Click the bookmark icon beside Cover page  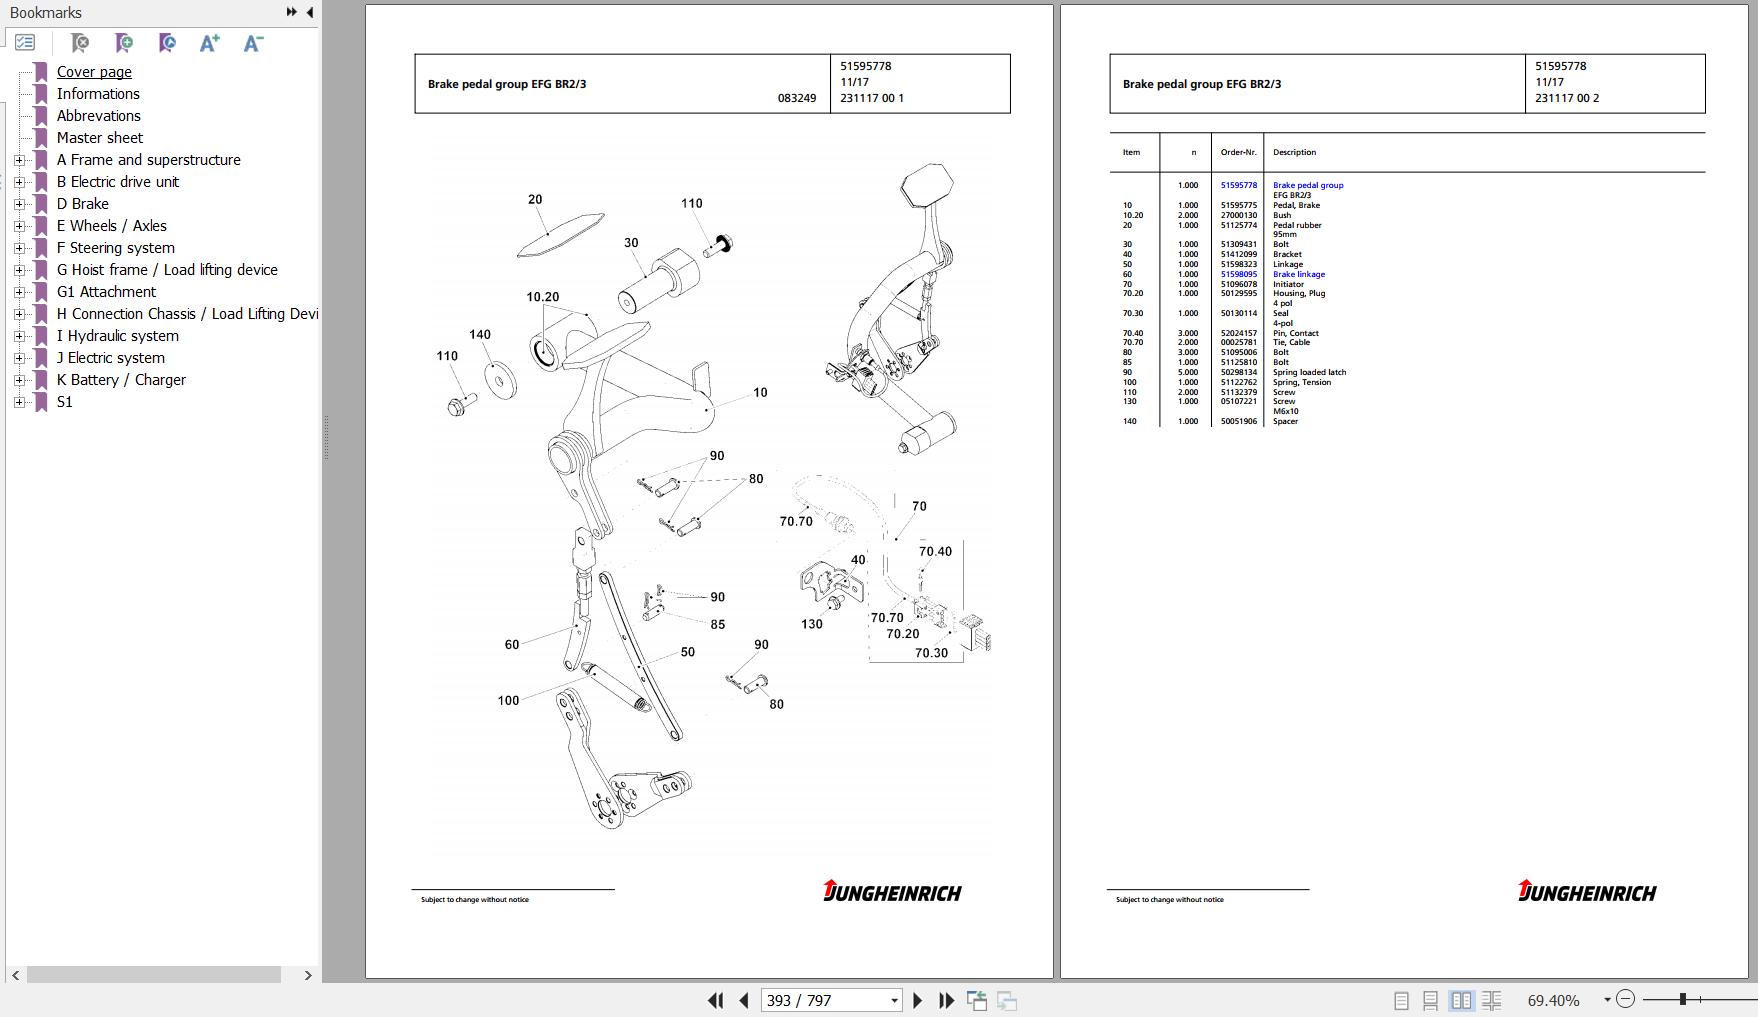click(41, 72)
